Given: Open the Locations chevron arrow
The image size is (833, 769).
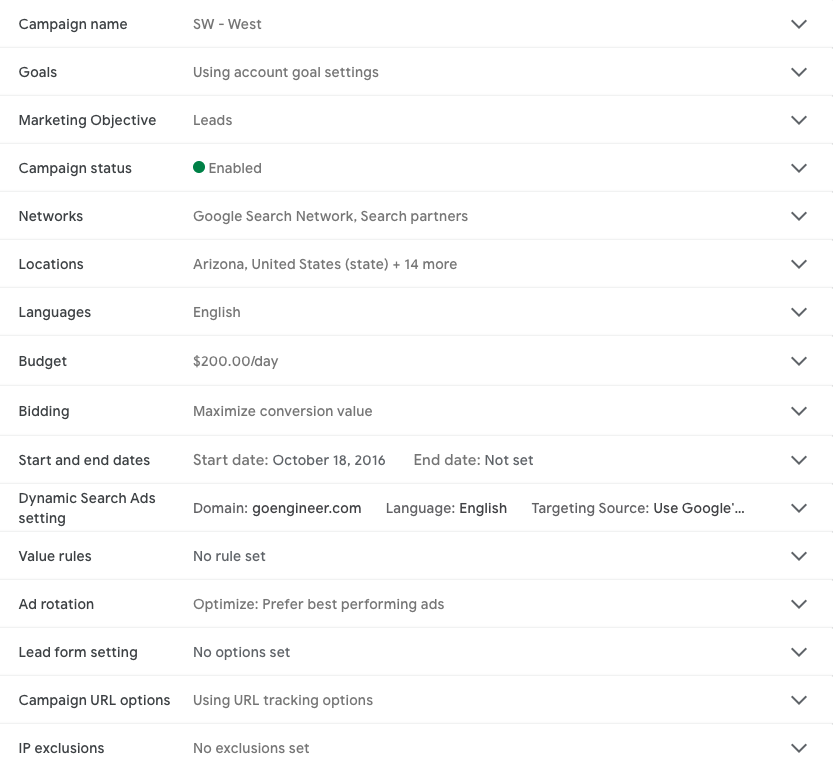Looking at the screenshot, I should 798,264.
